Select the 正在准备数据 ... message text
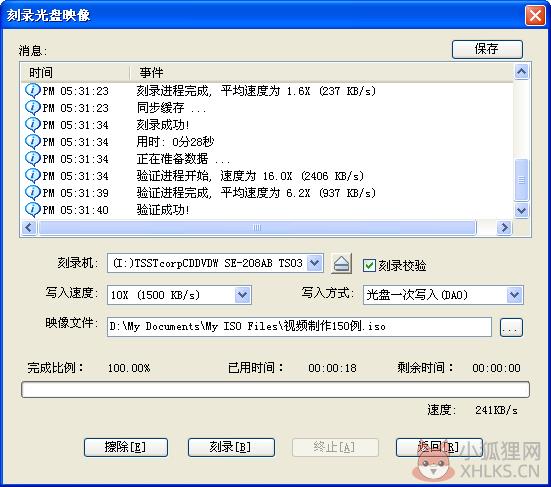551x487 pixels. click(183, 159)
